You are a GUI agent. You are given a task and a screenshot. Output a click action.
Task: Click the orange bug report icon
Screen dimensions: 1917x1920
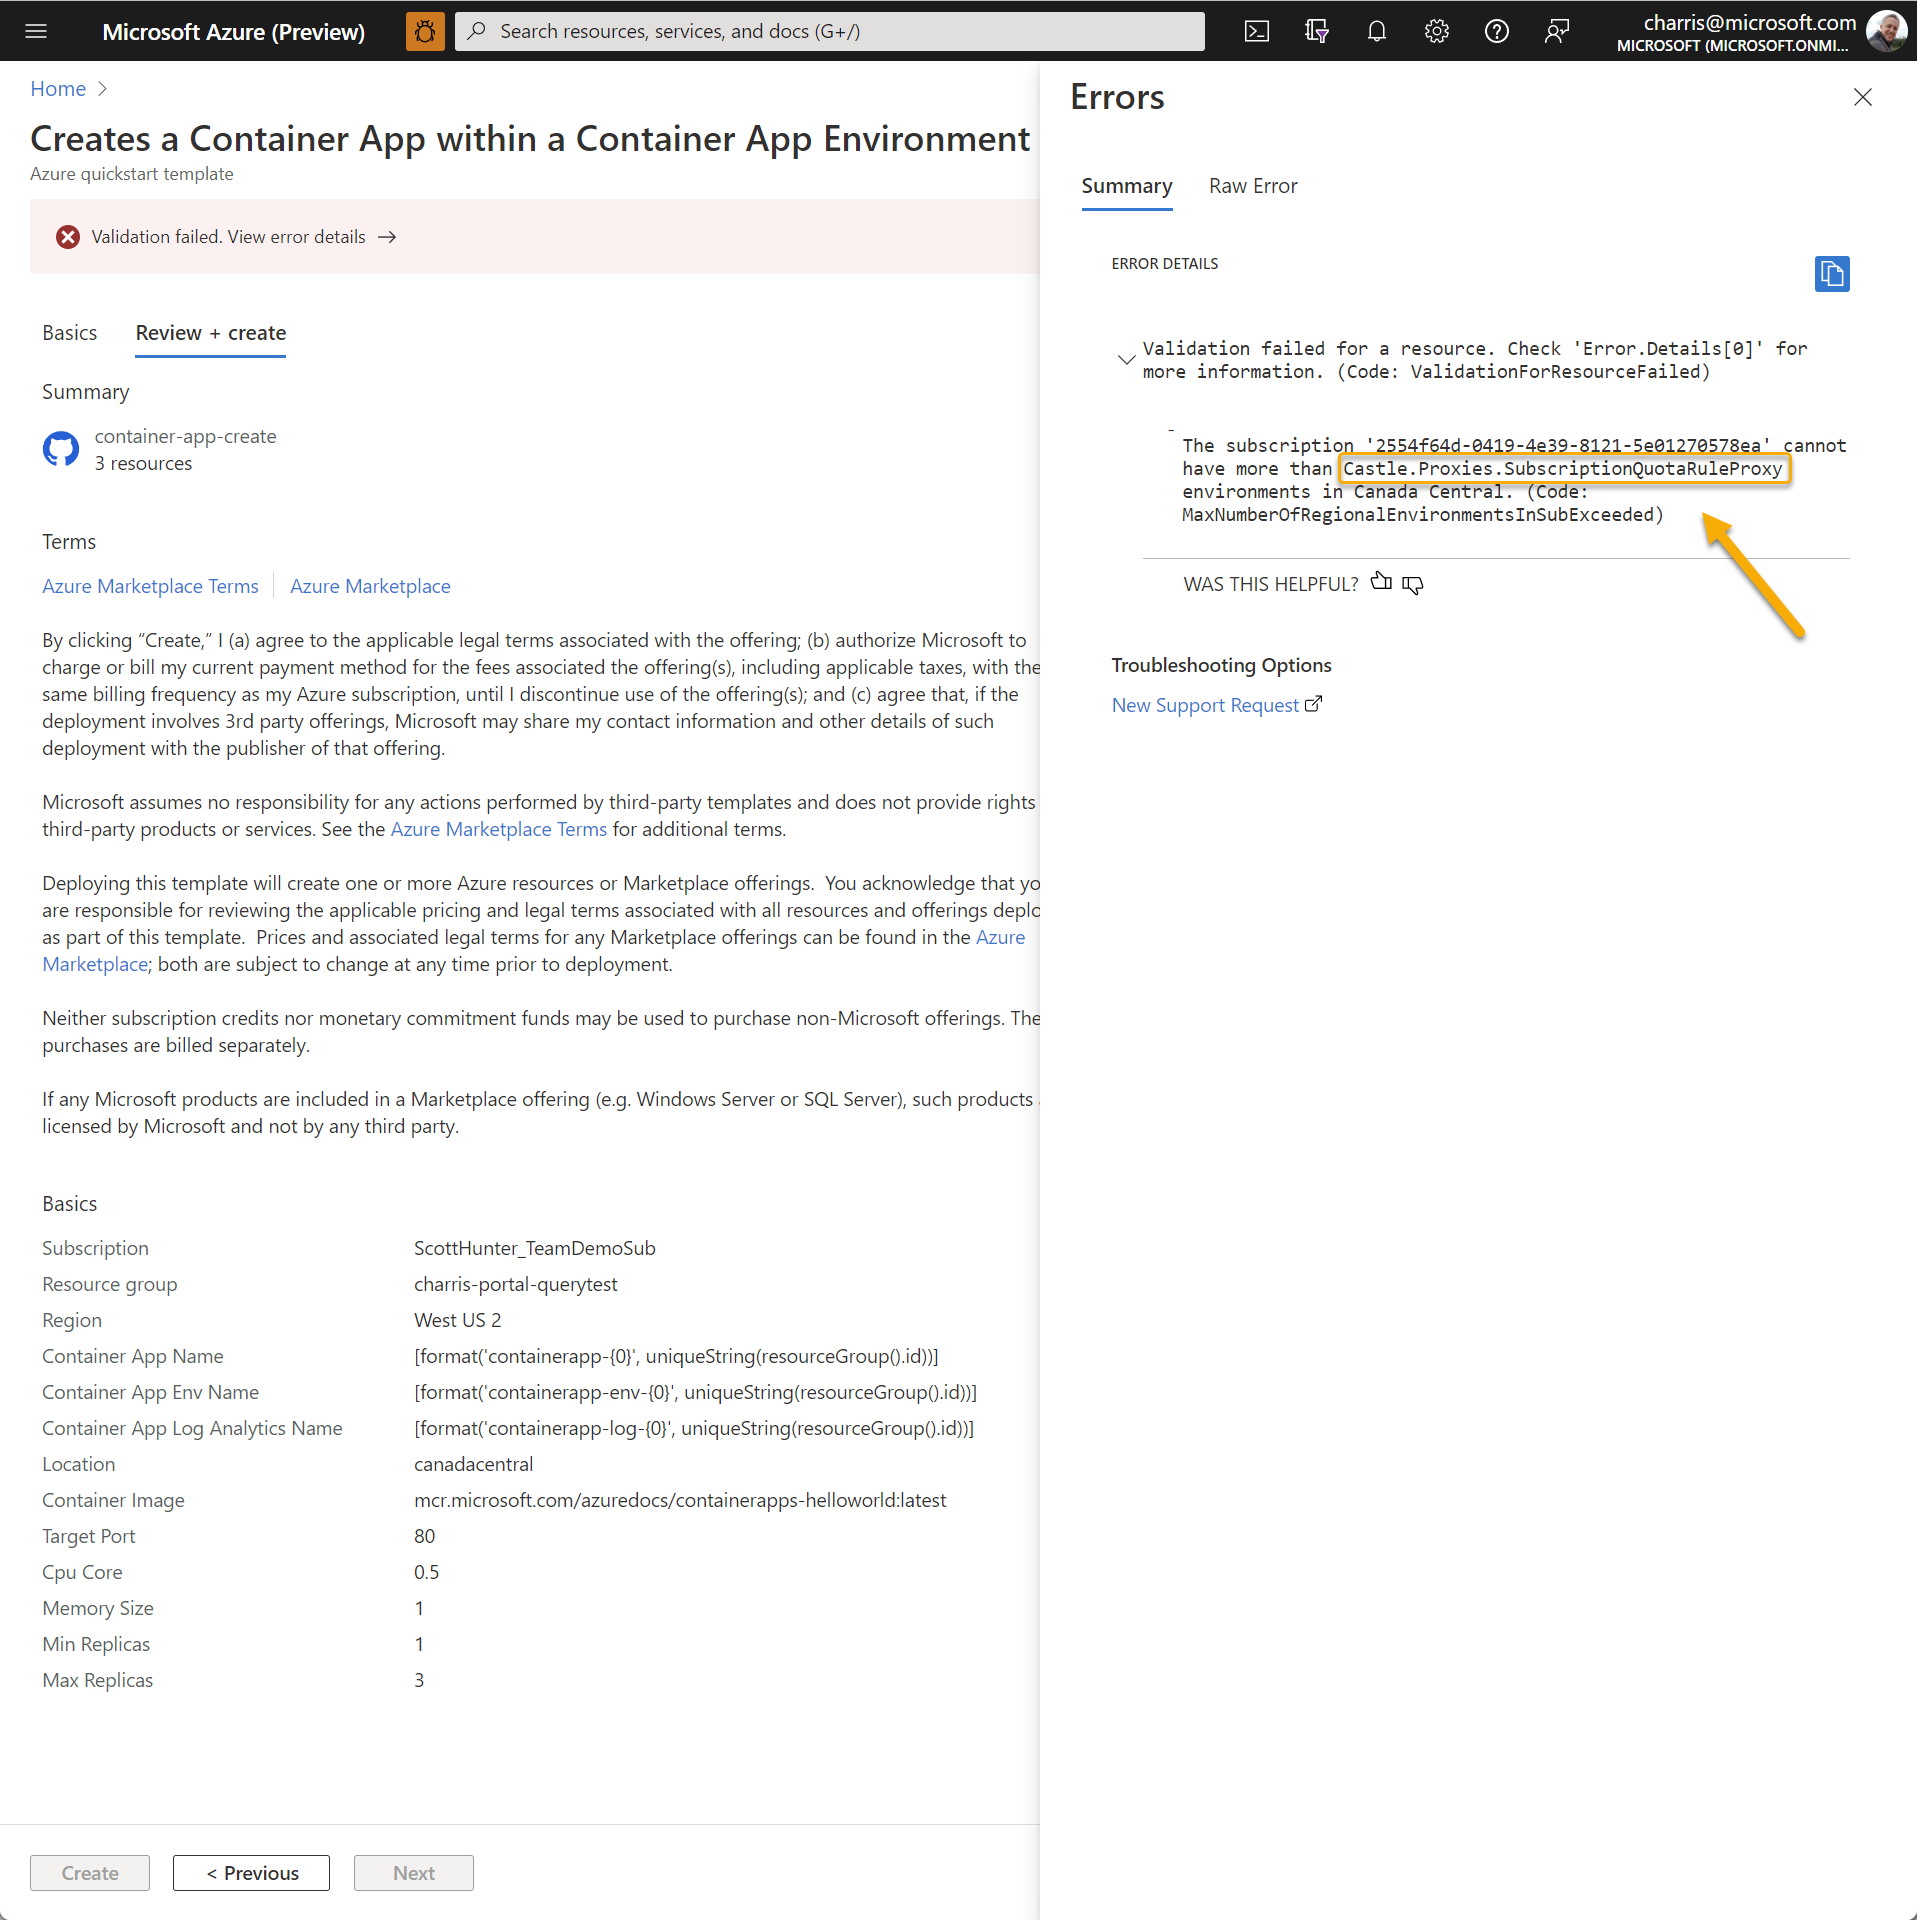coord(424,31)
